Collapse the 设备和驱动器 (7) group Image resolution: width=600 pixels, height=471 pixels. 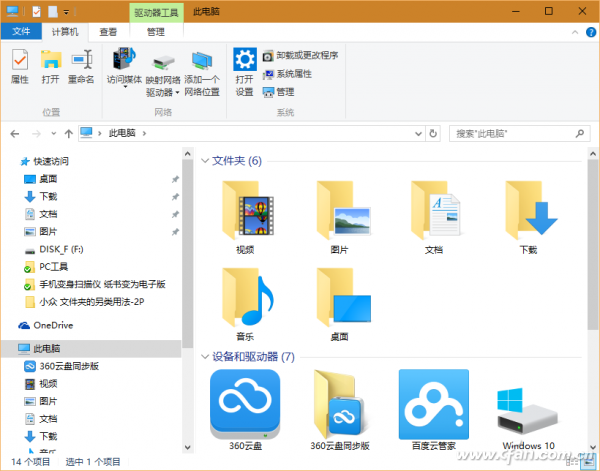pos(205,357)
